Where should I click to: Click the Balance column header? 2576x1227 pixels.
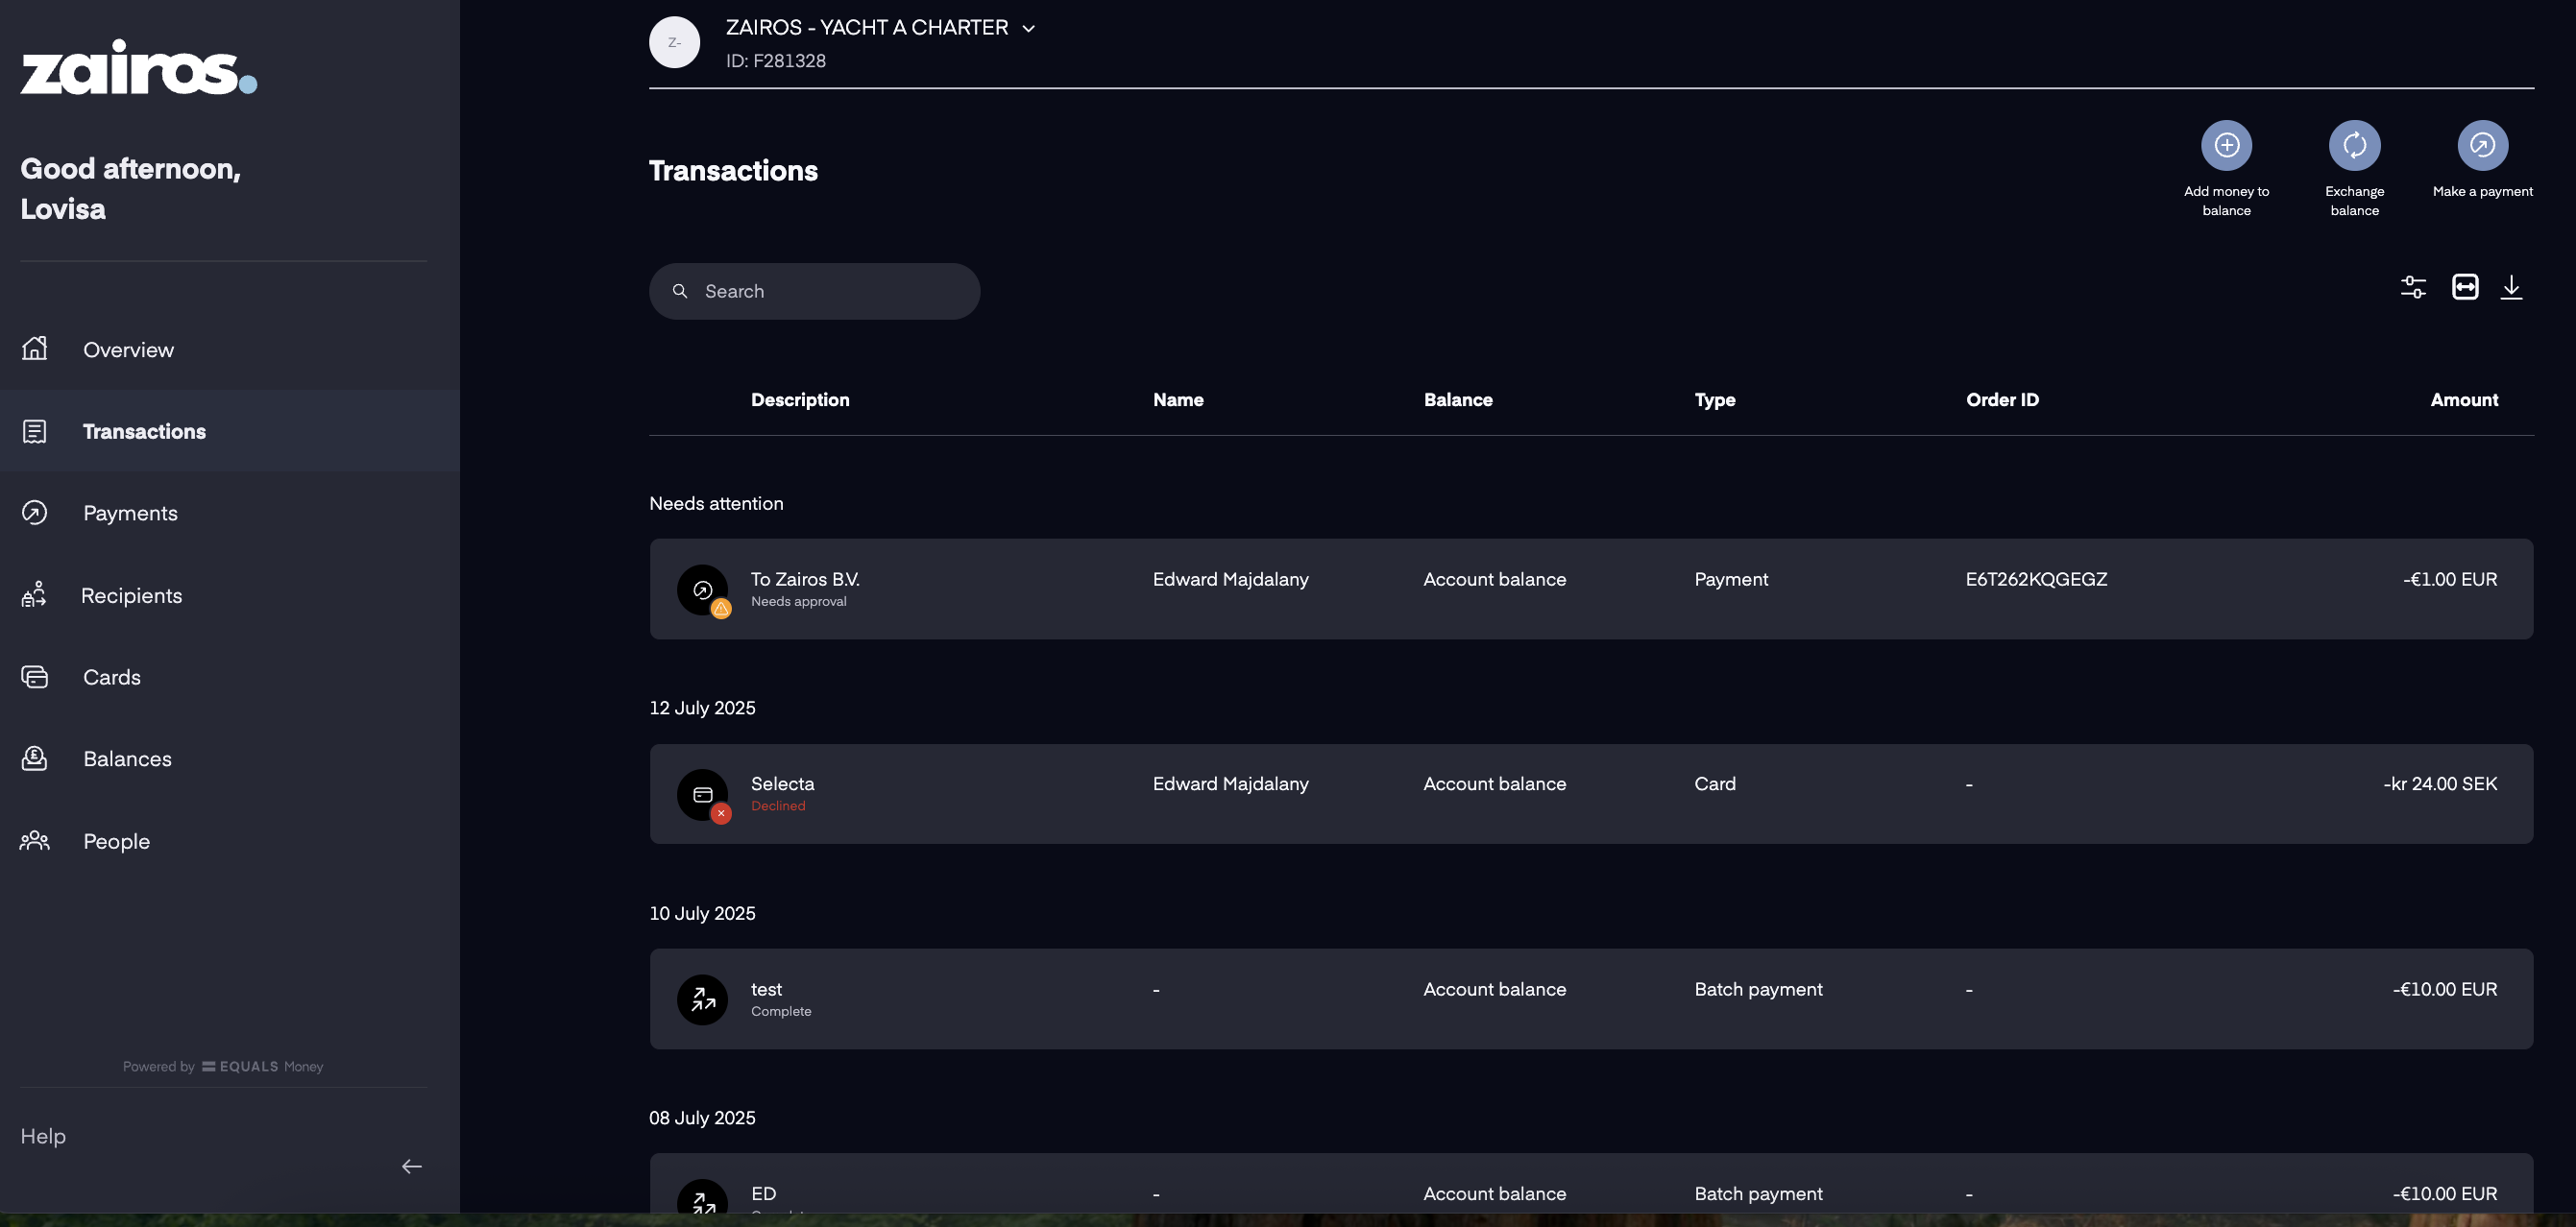[x=1458, y=400]
